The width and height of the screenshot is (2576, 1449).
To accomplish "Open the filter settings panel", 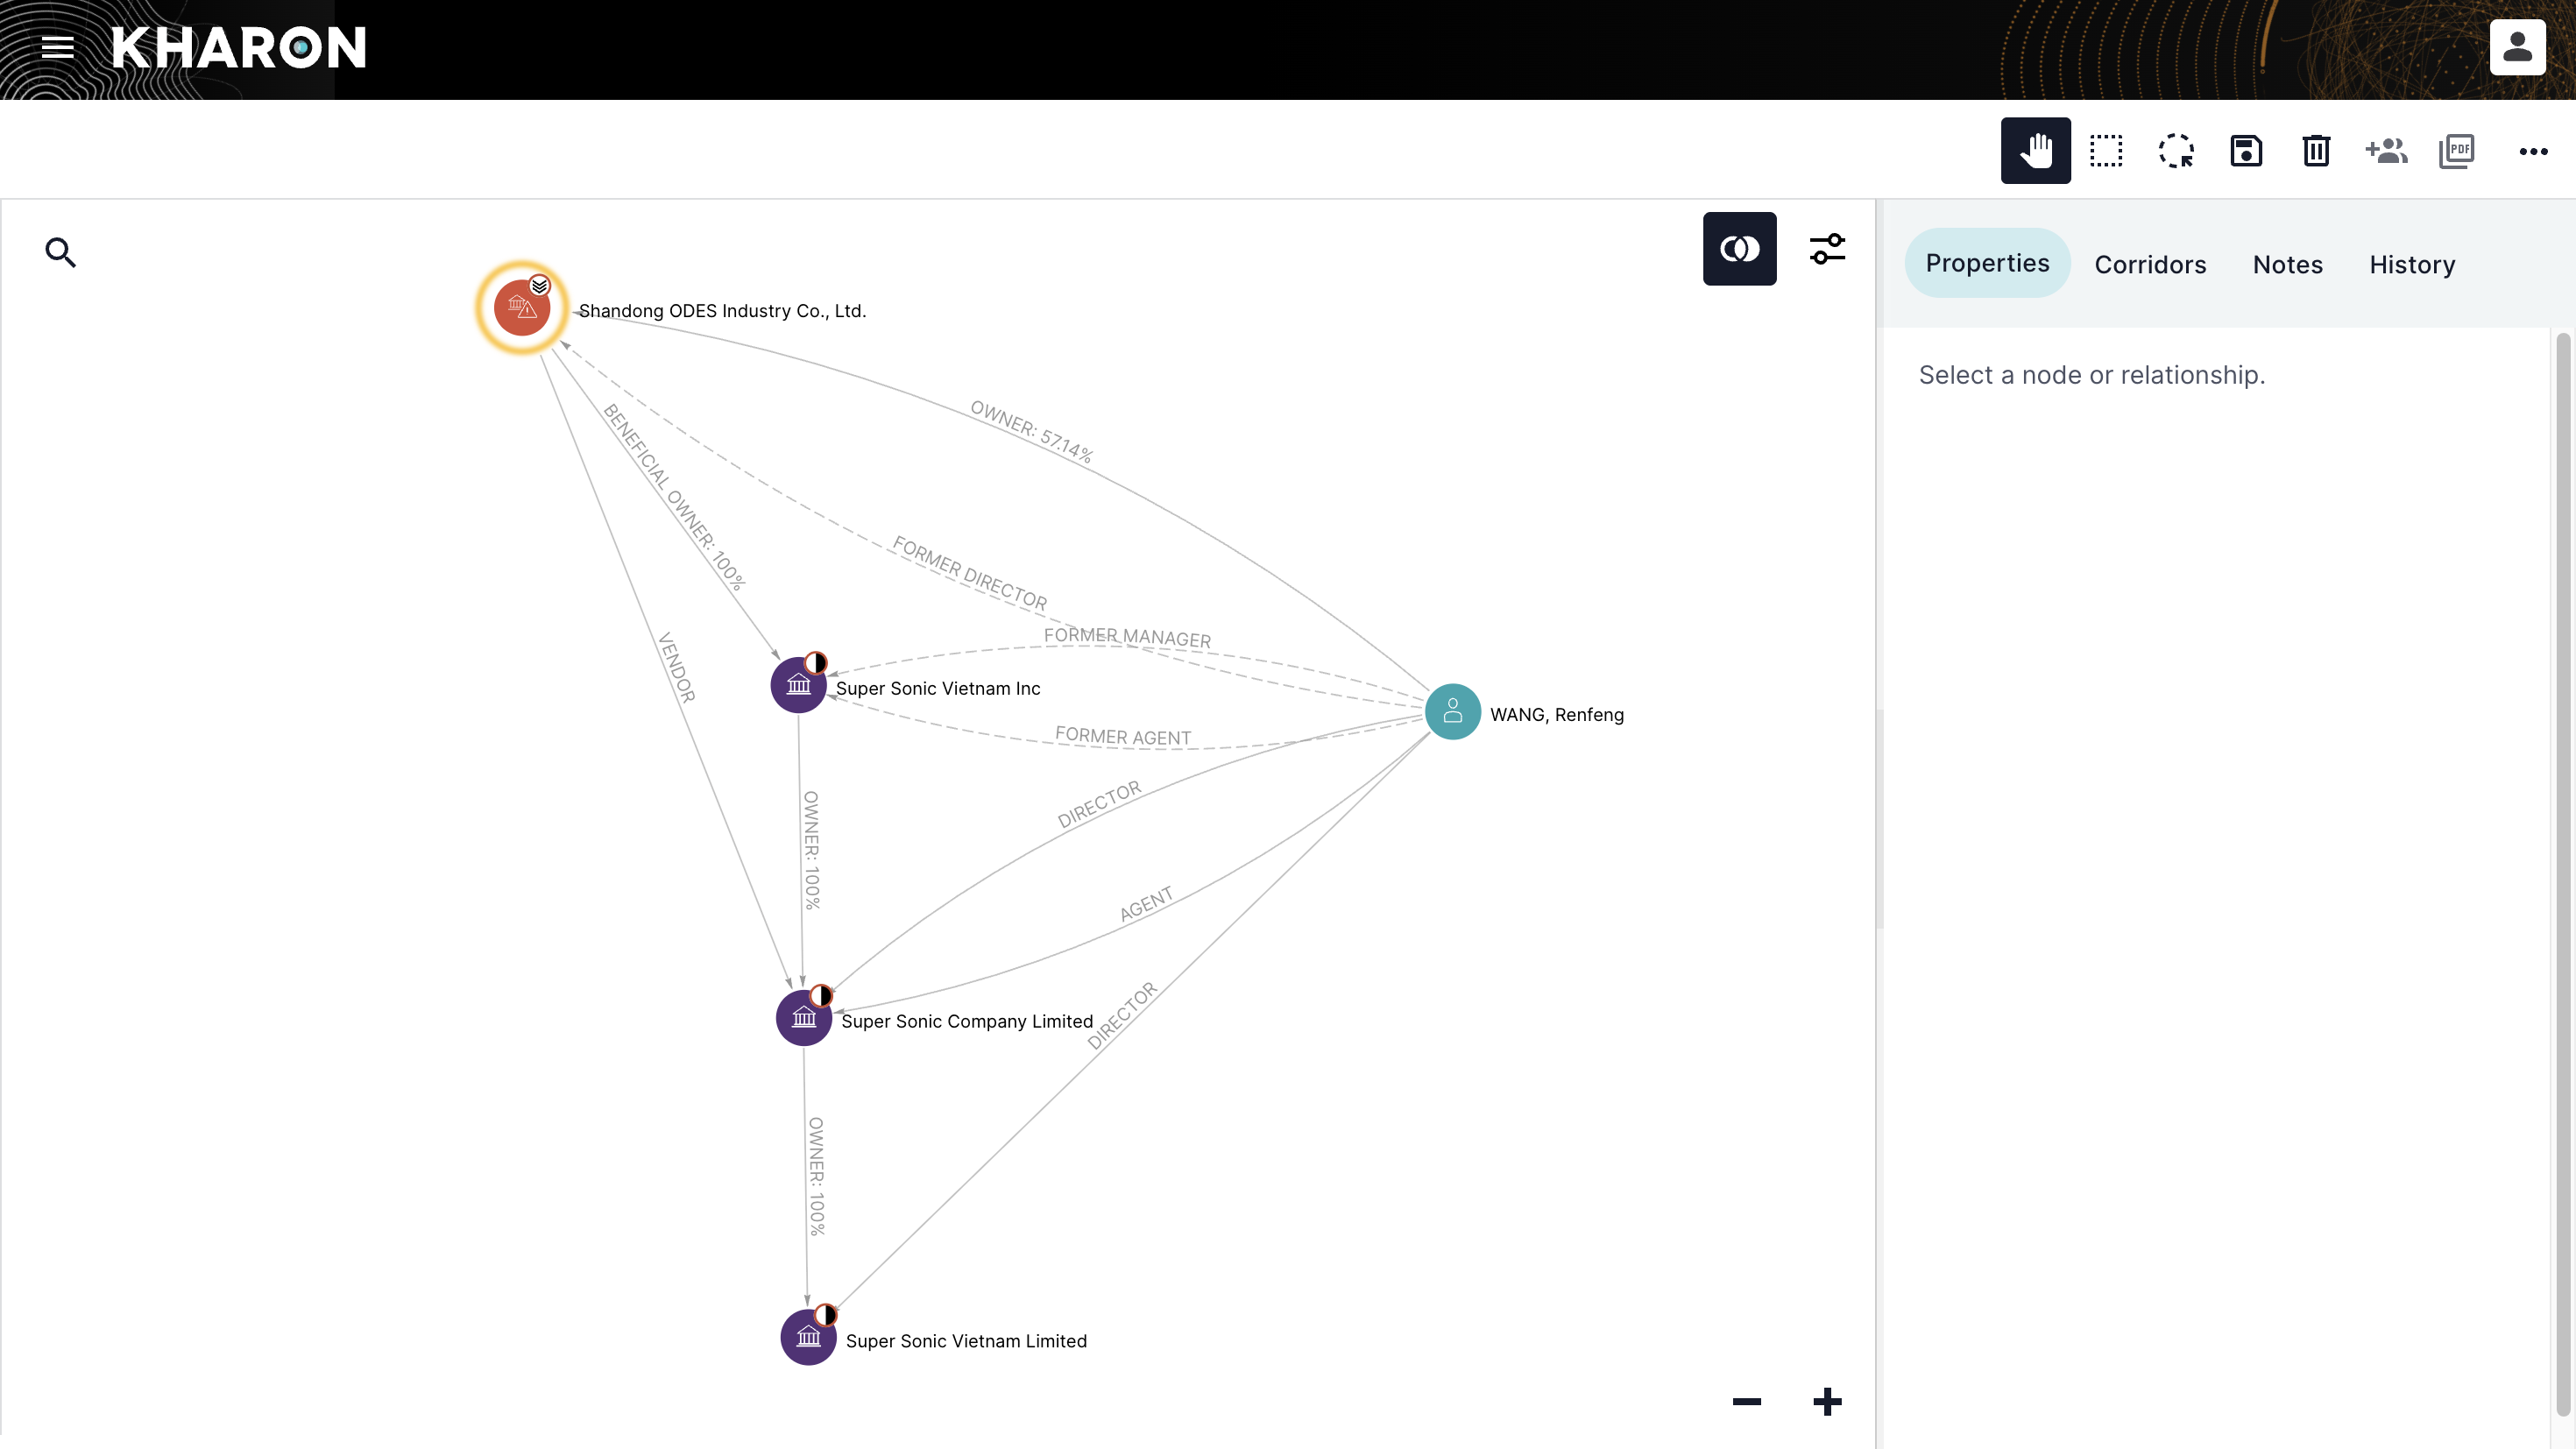I will click(1828, 248).
